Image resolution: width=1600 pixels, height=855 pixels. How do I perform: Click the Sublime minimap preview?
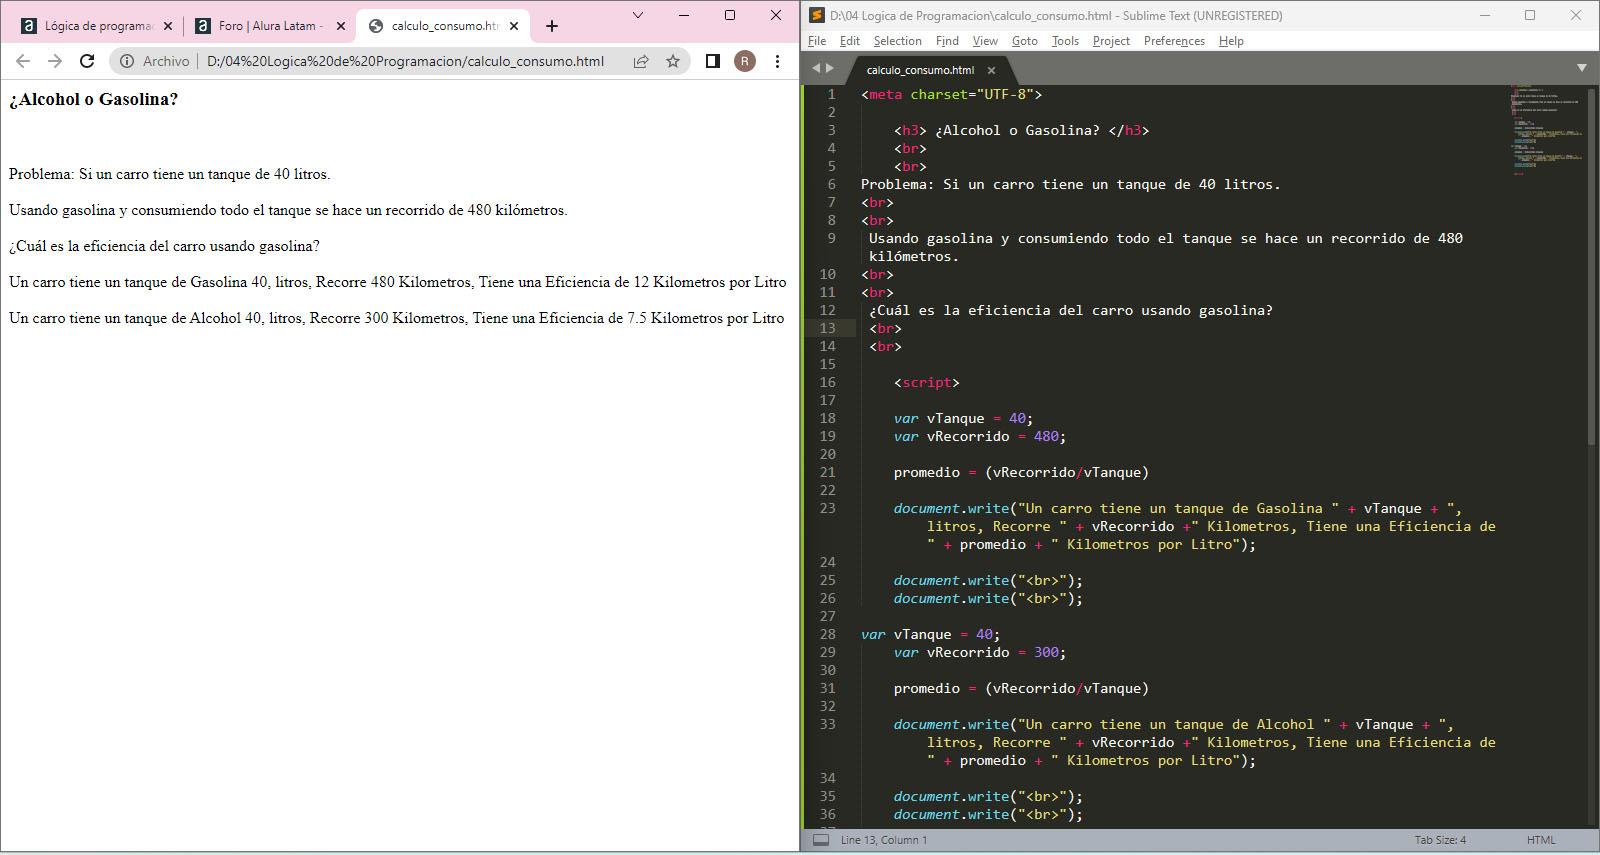click(1546, 130)
